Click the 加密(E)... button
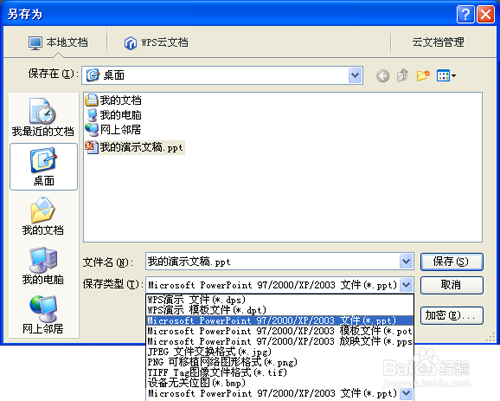This screenshot has height=401, width=500. (452, 315)
